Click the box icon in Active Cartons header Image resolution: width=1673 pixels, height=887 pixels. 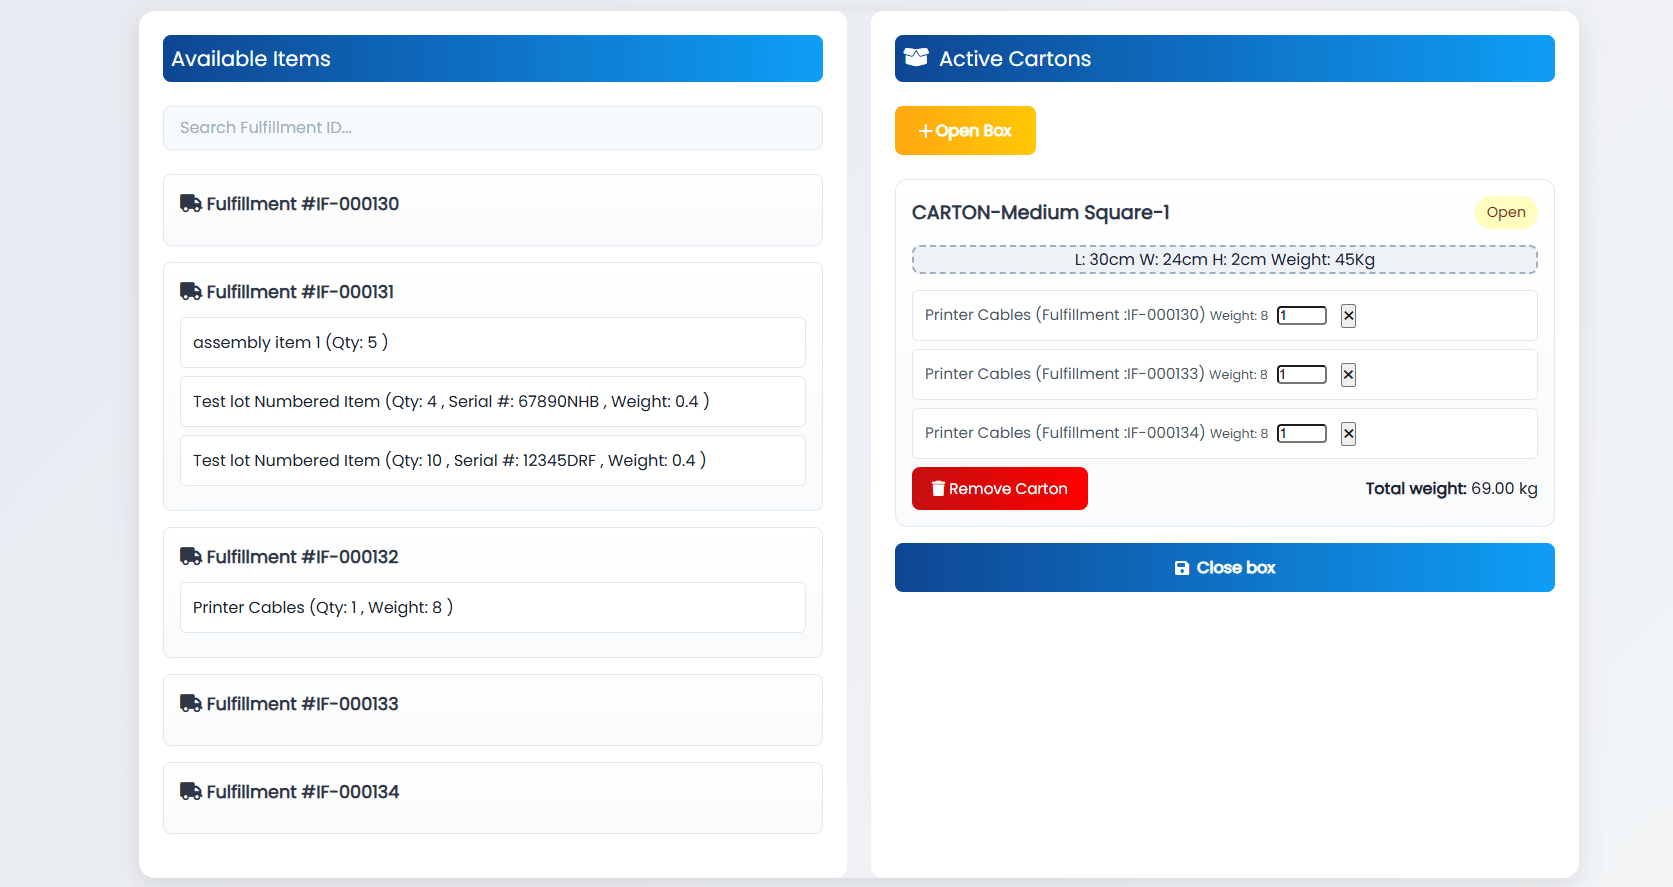coord(916,58)
